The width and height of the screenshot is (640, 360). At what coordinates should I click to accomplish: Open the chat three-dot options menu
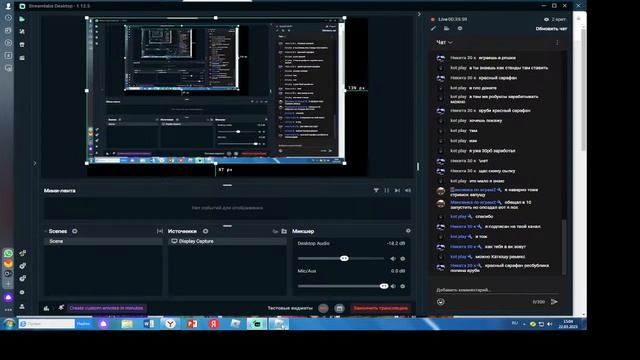[557, 42]
